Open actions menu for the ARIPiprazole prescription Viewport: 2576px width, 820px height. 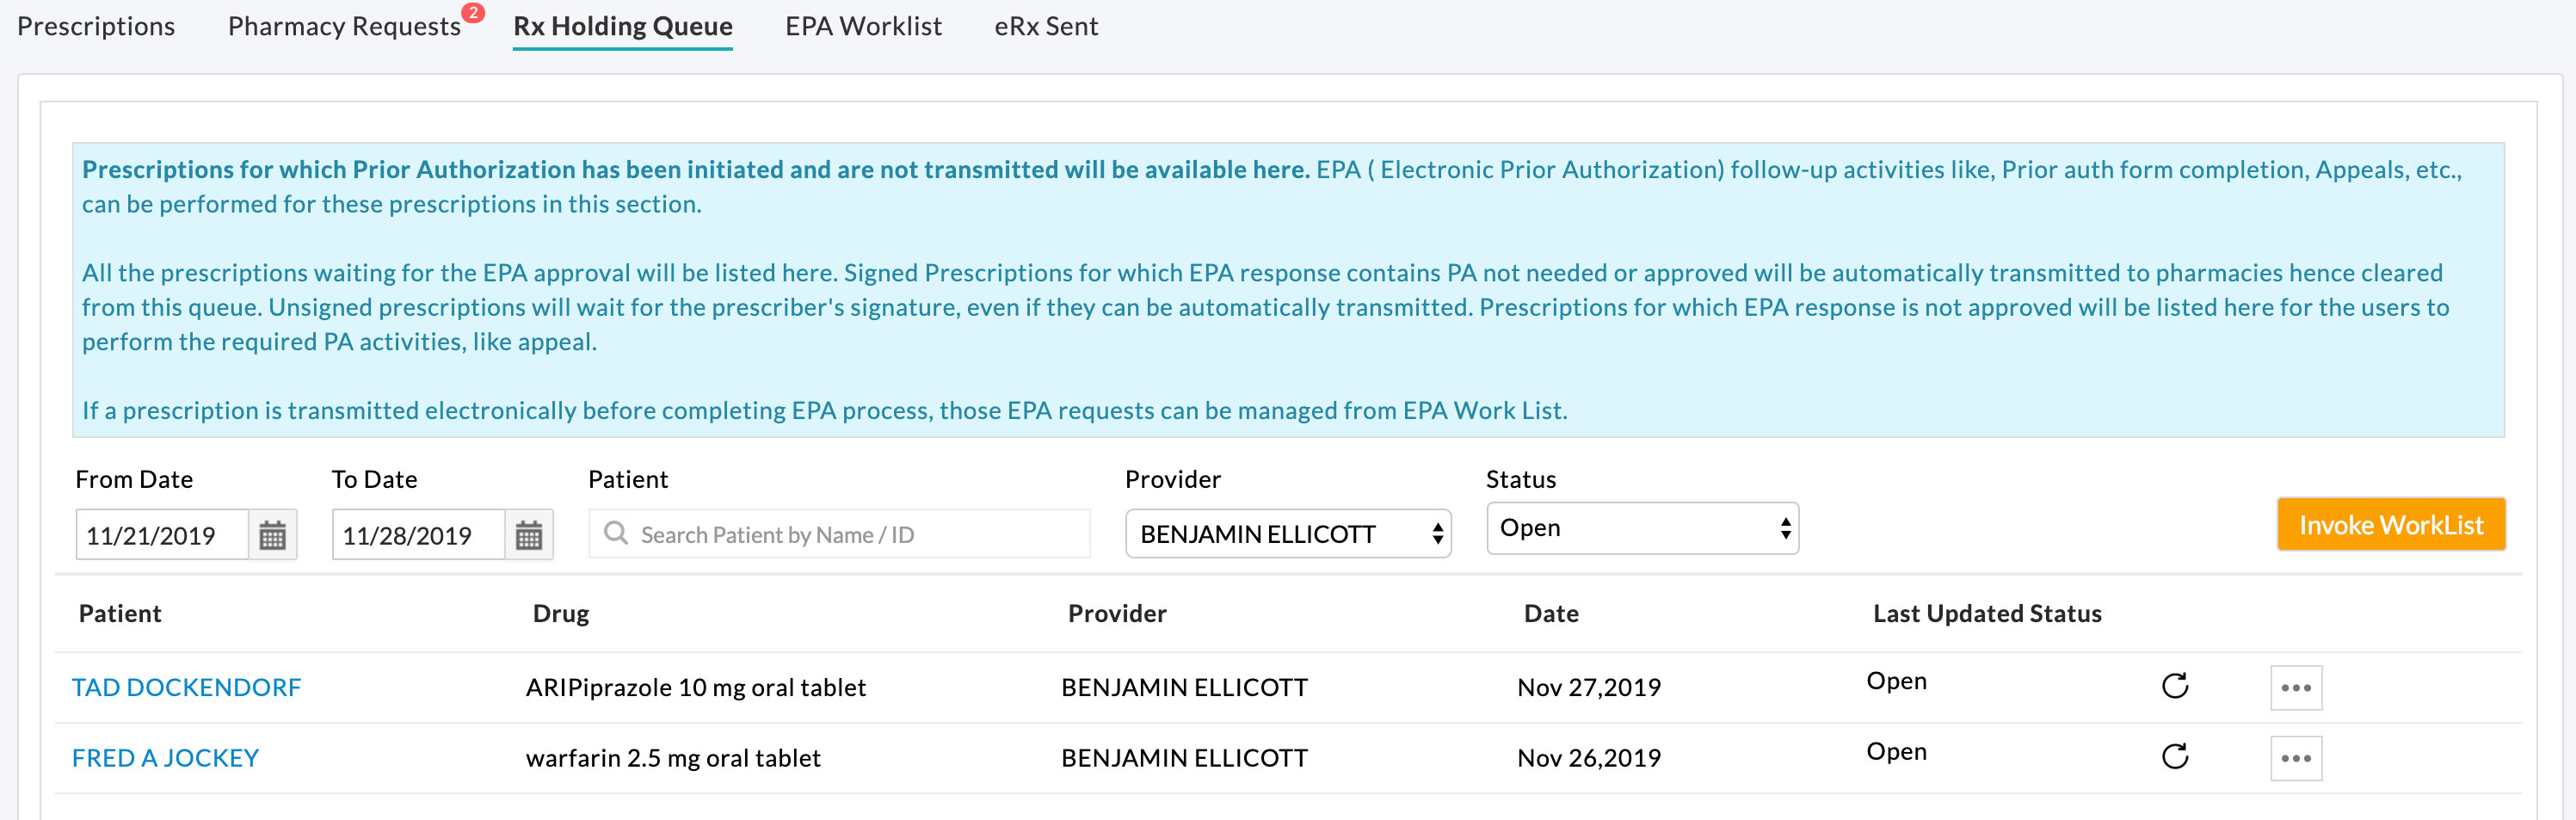(x=2296, y=687)
